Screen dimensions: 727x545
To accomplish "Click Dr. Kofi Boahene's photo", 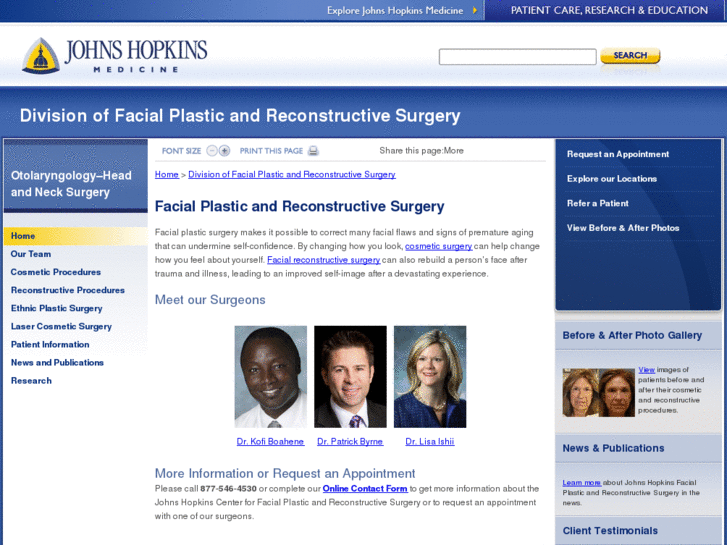I will click(x=271, y=377).
